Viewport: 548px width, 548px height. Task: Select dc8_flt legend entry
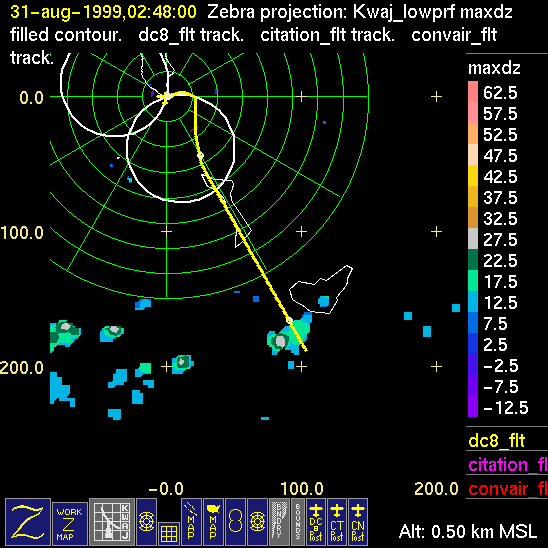point(497,440)
